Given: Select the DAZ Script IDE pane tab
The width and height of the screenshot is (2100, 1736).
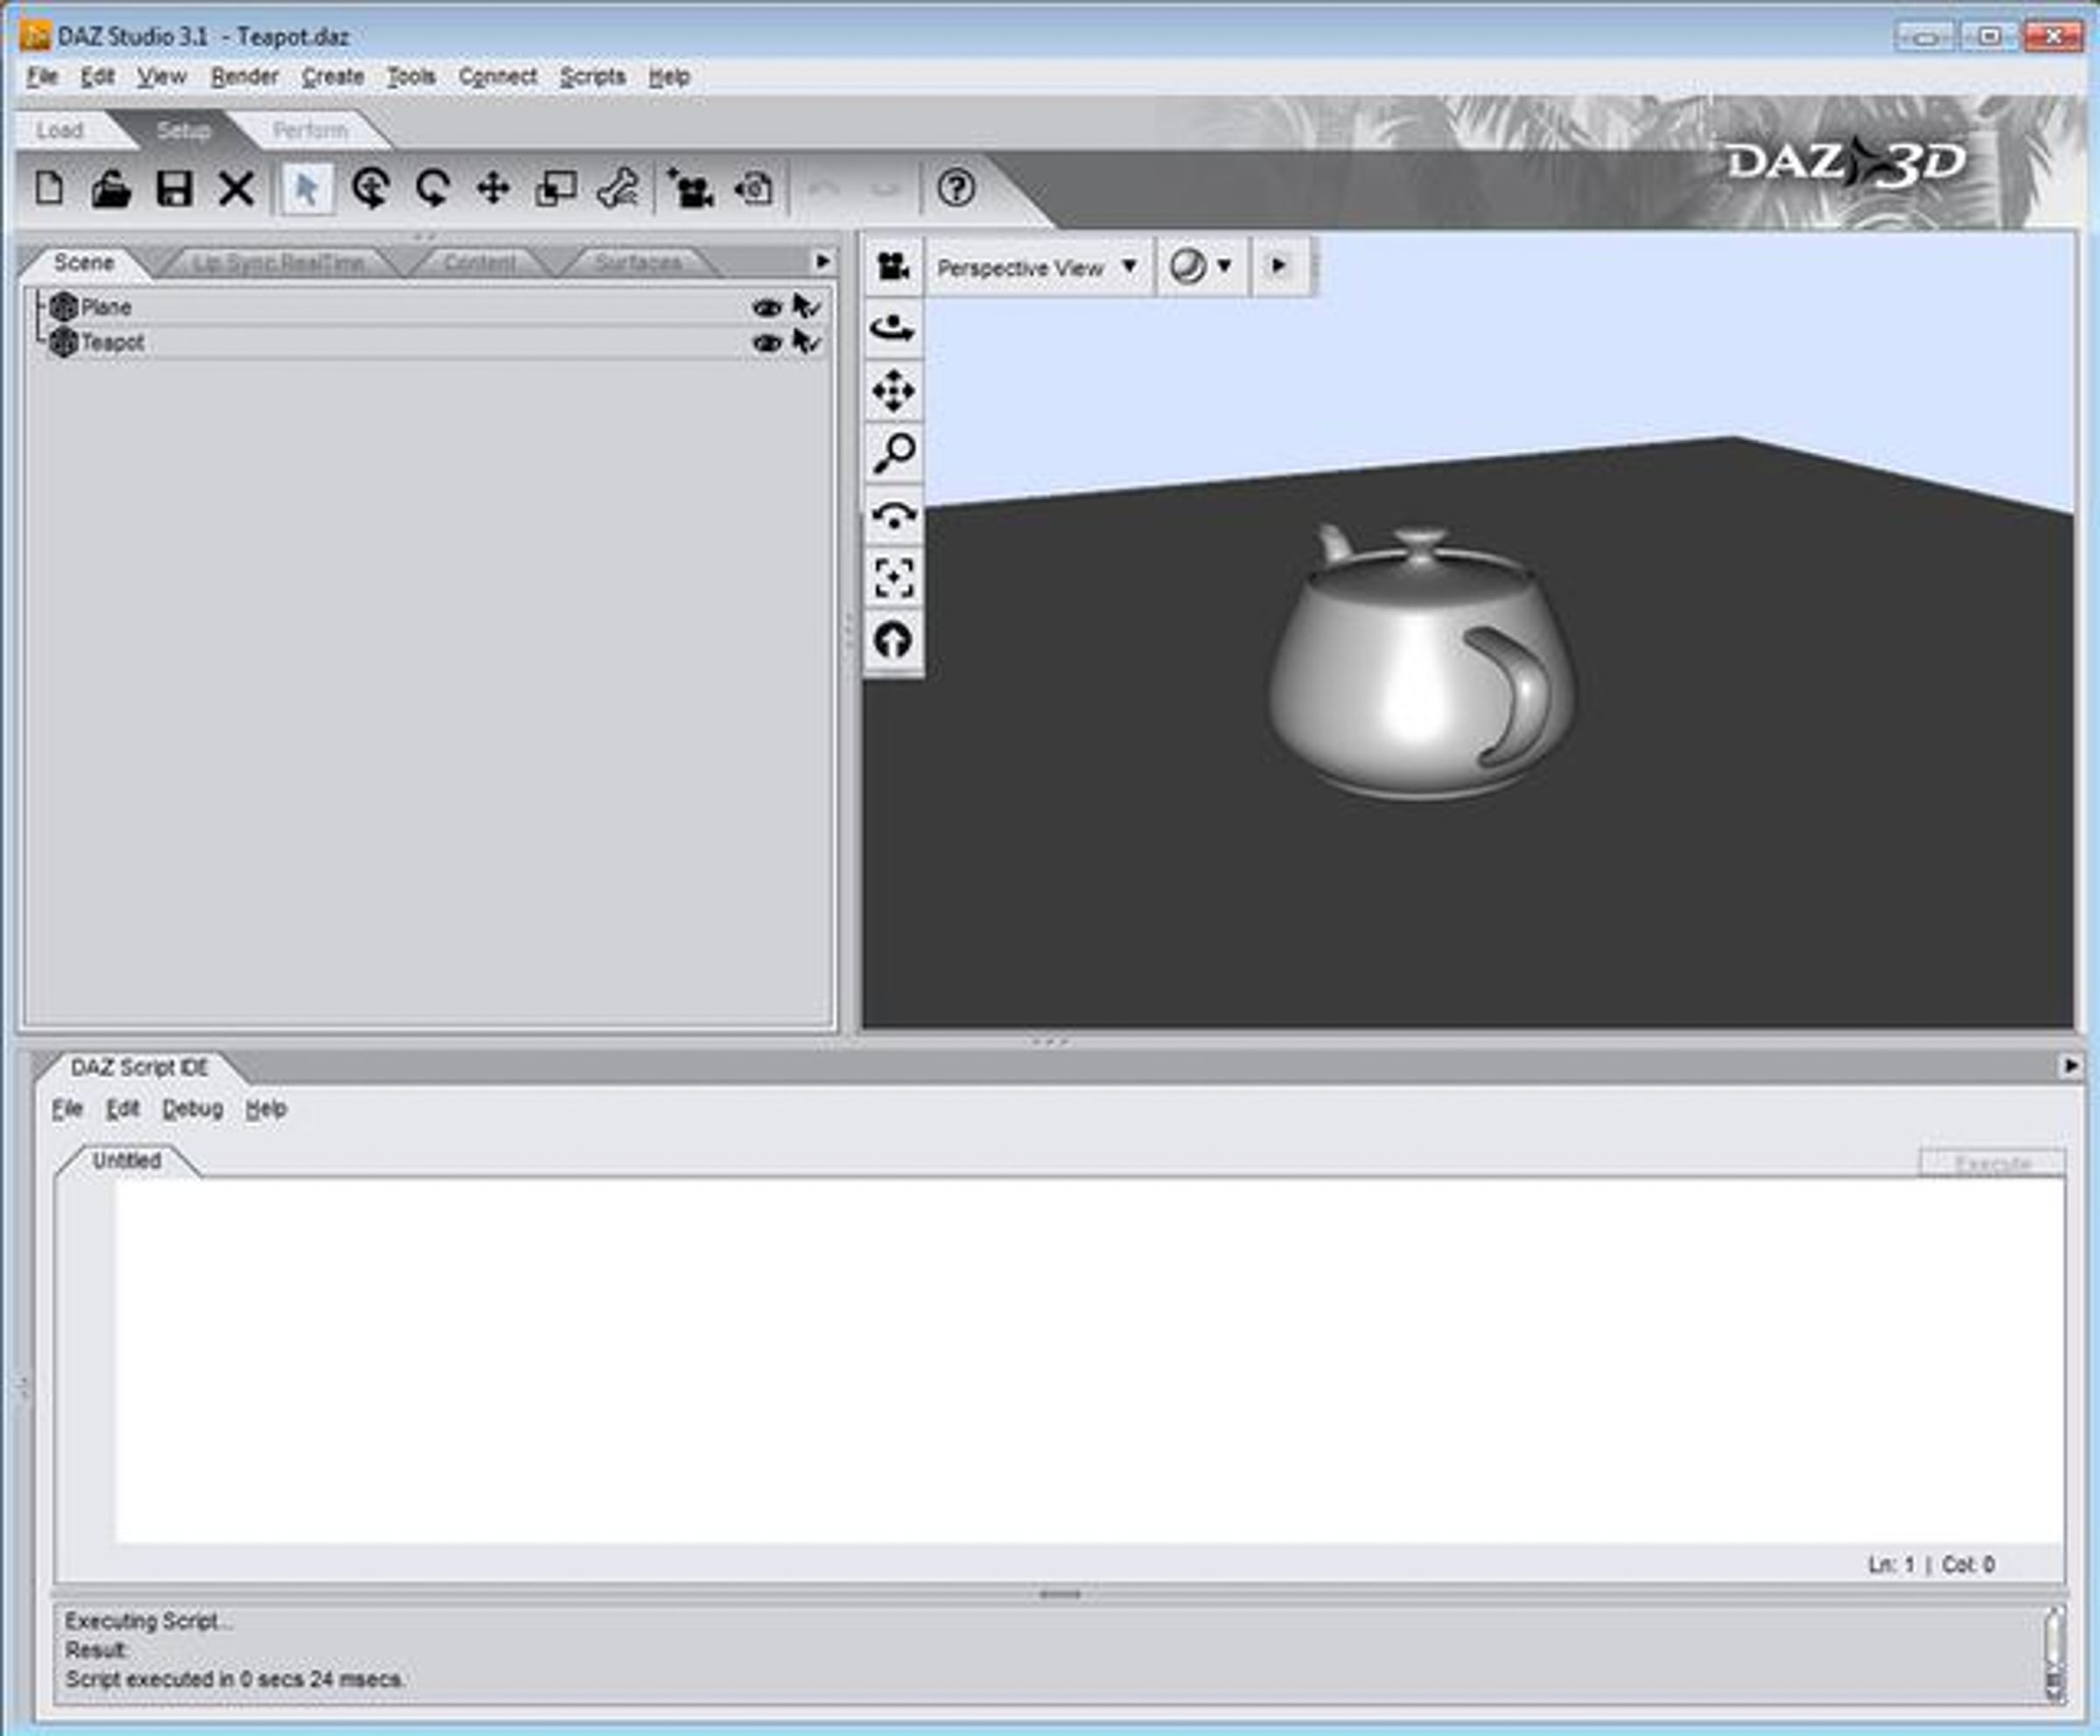Looking at the screenshot, I should point(139,1067).
